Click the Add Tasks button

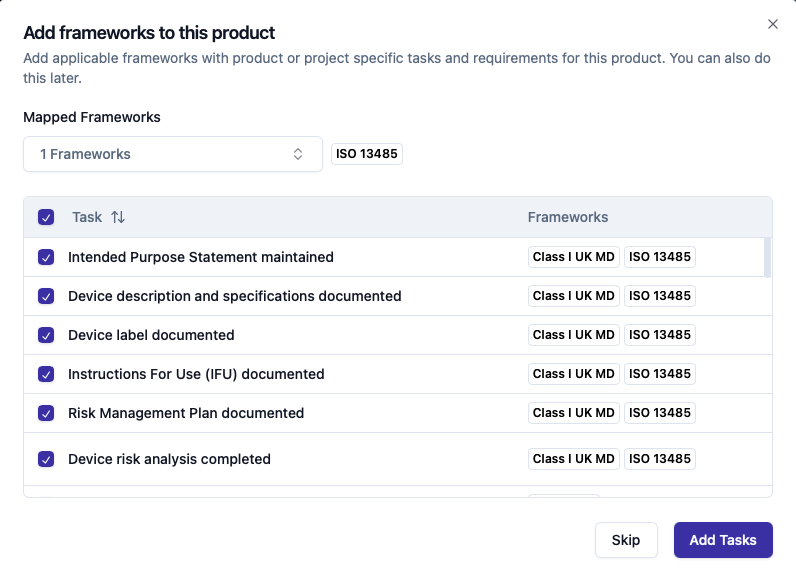pyautogui.click(x=723, y=540)
